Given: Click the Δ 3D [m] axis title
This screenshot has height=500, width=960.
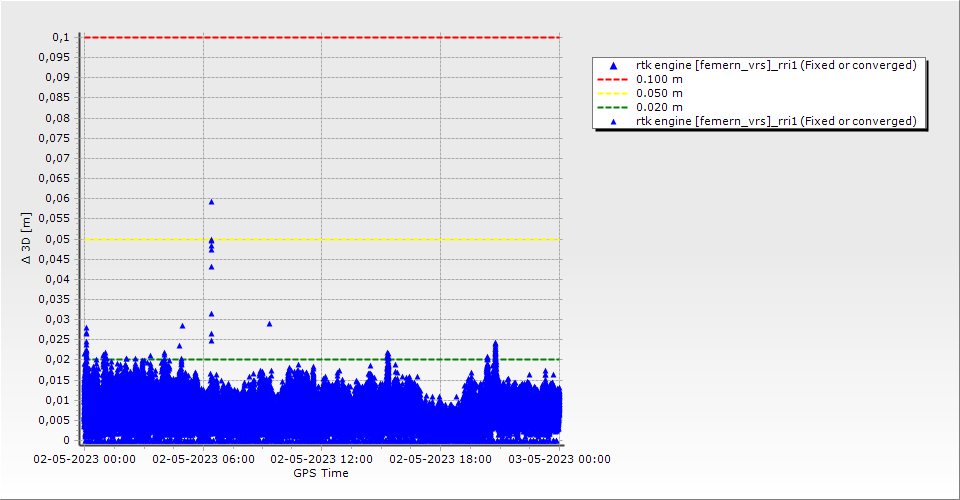Looking at the screenshot, I should pos(27,238).
